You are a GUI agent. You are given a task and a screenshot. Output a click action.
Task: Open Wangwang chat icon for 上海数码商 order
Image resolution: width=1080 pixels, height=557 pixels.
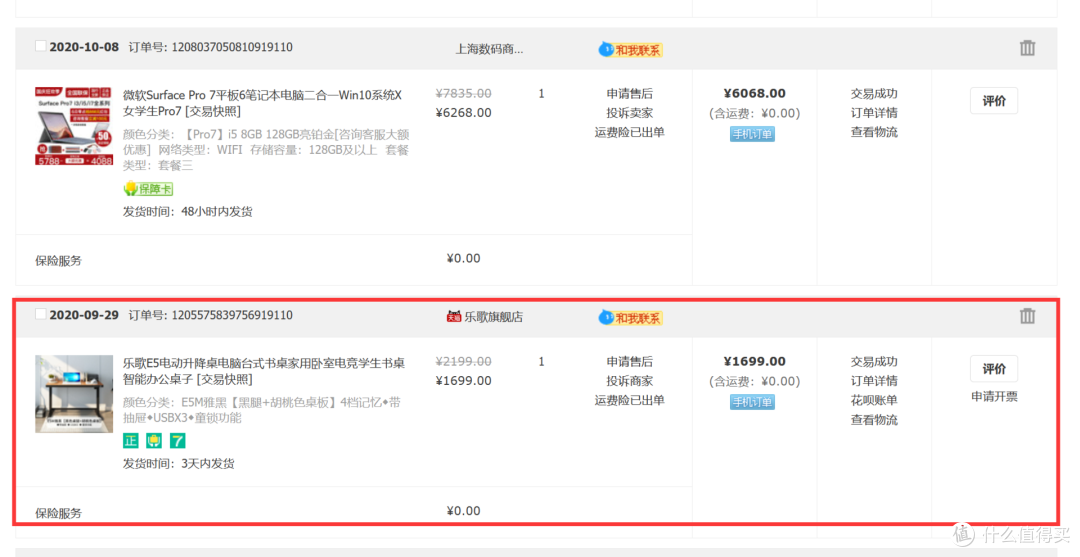pyautogui.click(x=630, y=50)
